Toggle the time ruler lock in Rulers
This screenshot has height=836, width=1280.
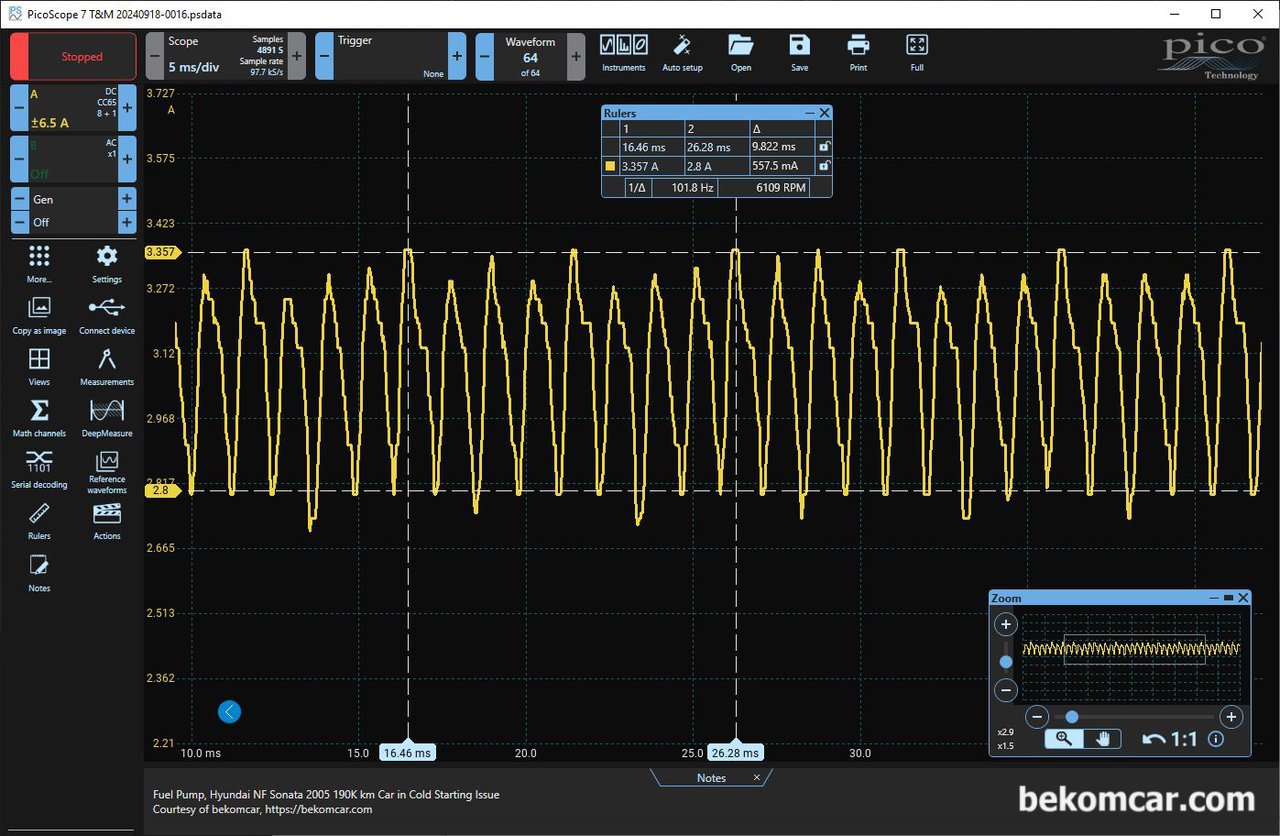pyautogui.click(x=823, y=147)
